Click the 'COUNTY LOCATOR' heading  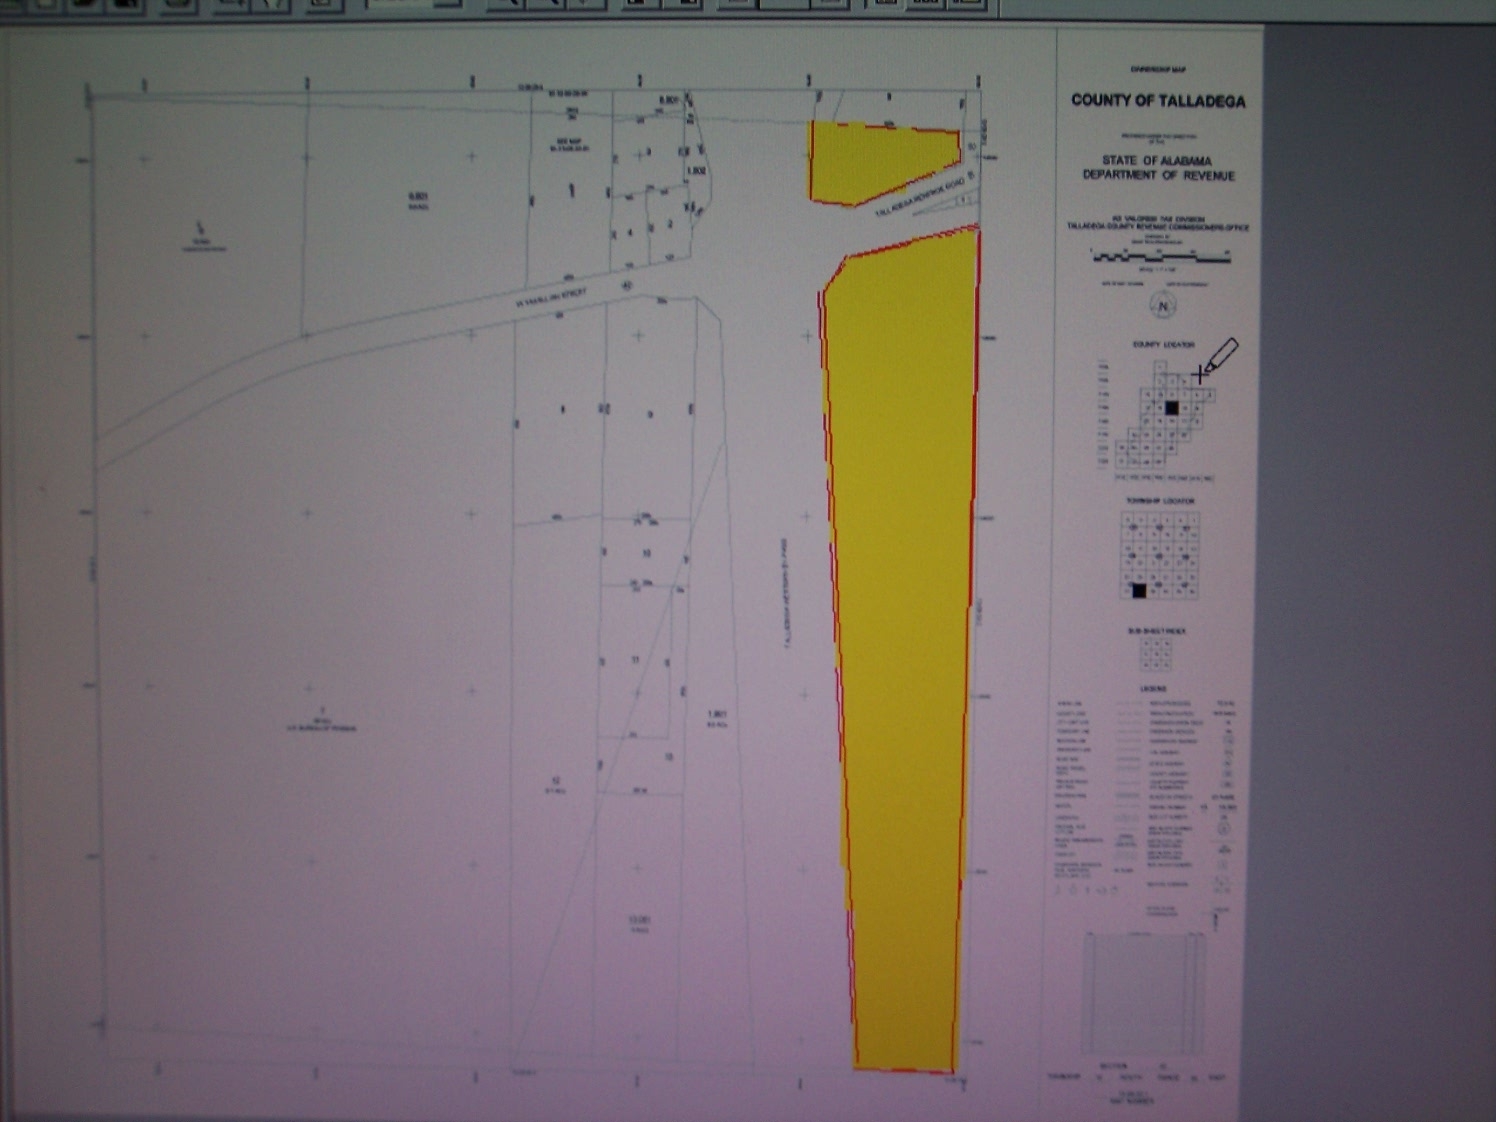[x=1163, y=345]
